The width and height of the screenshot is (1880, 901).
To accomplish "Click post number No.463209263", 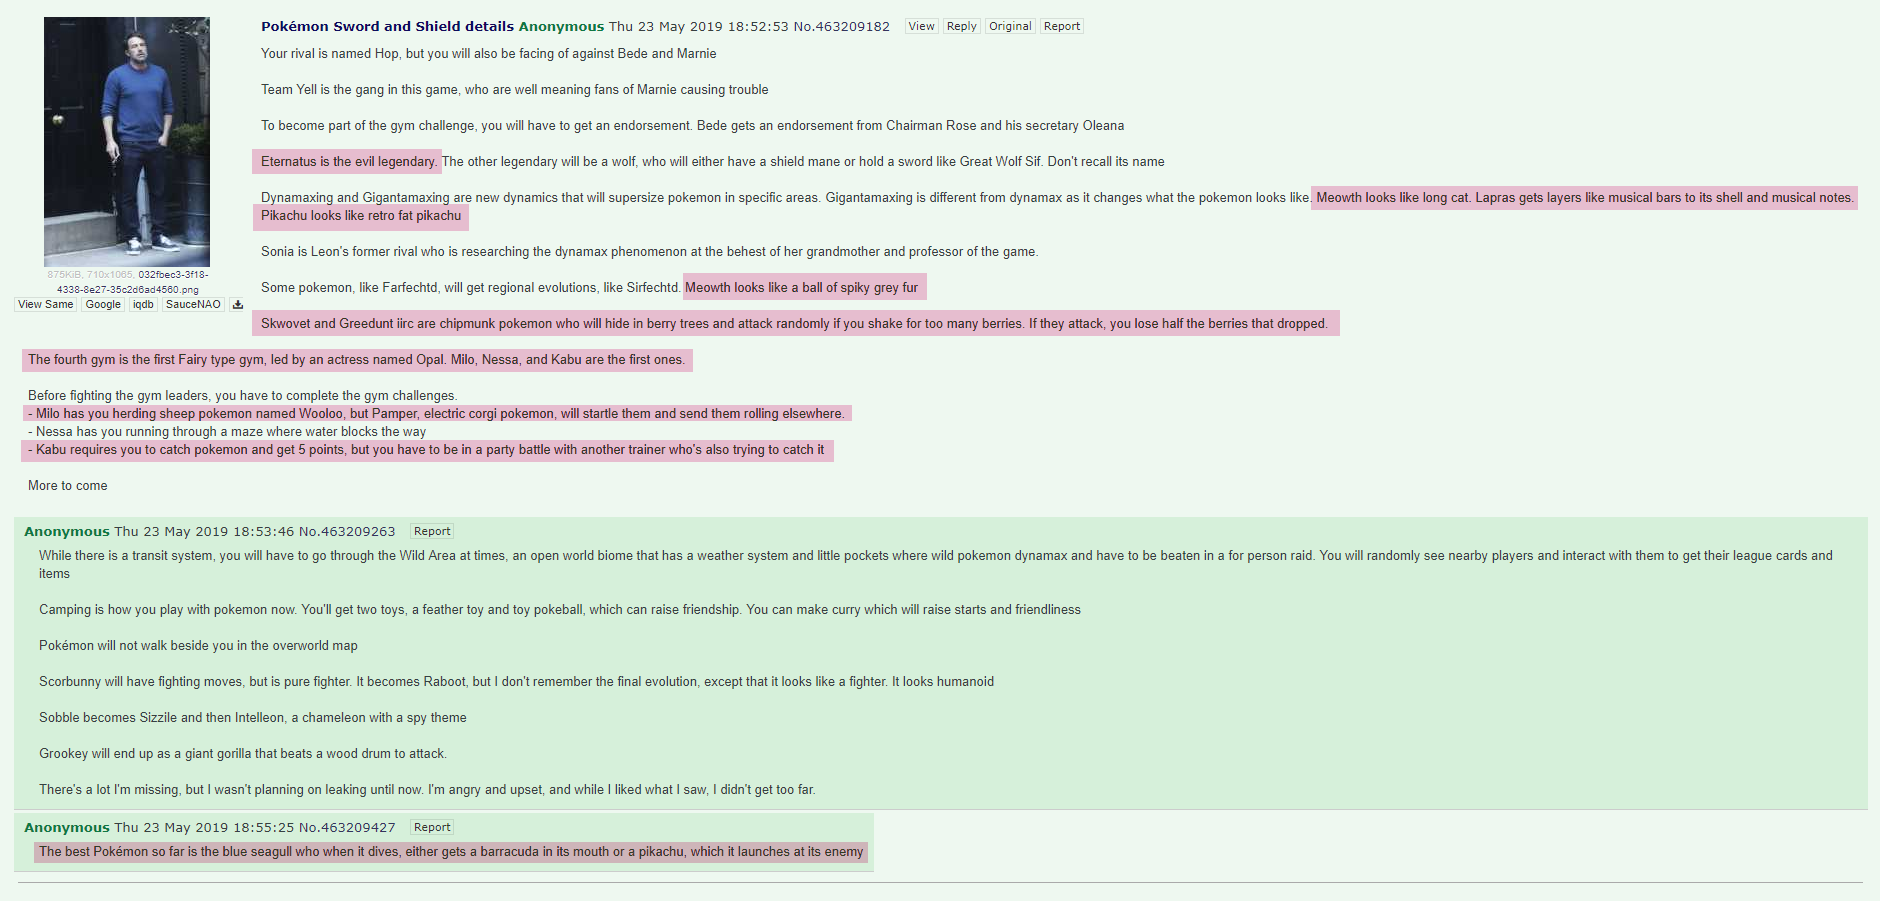I will [347, 532].
